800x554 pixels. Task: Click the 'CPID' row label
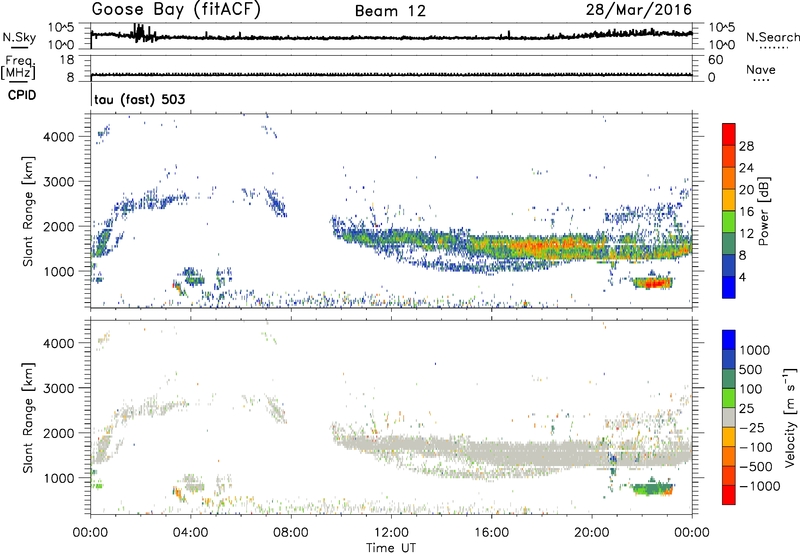22,95
